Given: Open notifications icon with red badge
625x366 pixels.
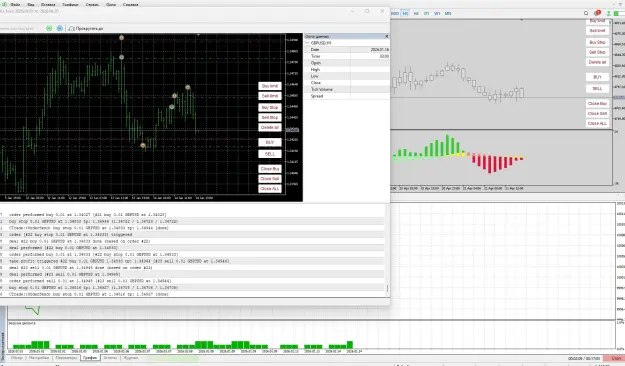Looking at the screenshot, I should click(597, 14).
